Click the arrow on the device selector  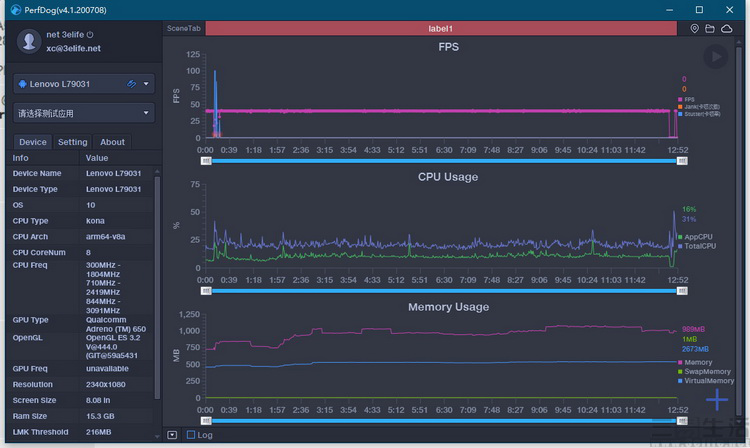pos(146,84)
